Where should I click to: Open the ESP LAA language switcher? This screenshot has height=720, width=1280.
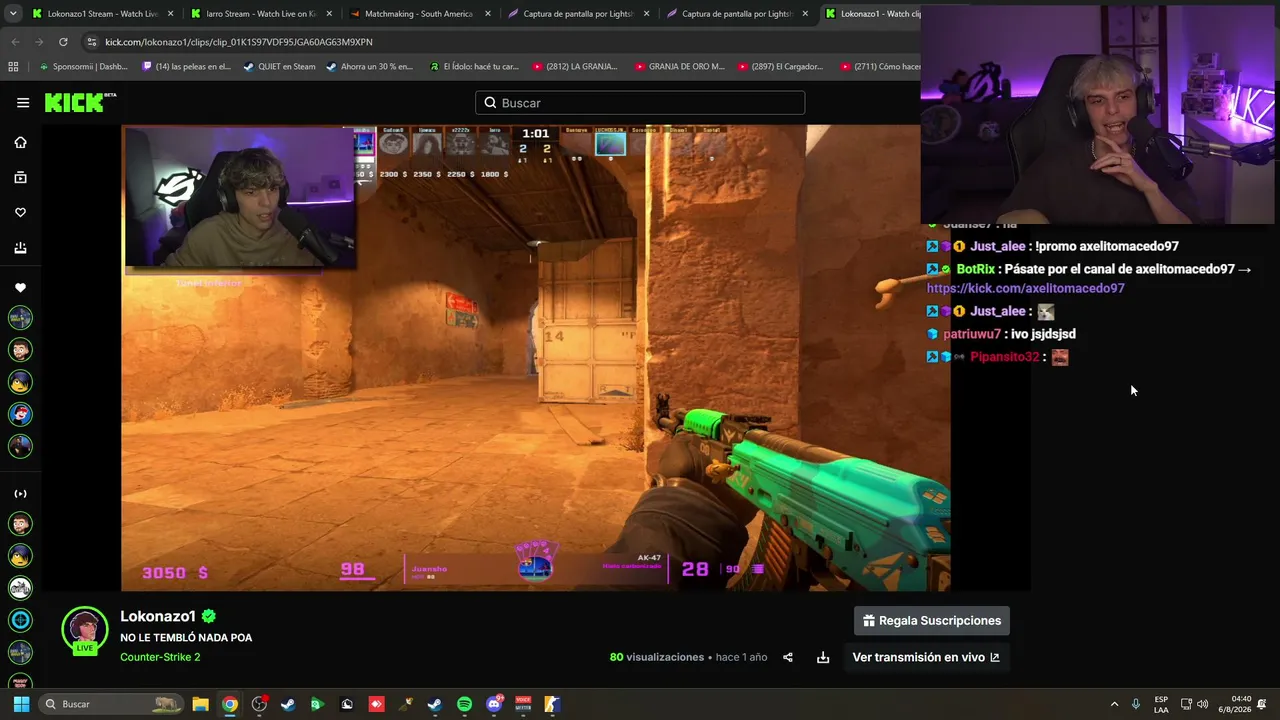click(1161, 704)
